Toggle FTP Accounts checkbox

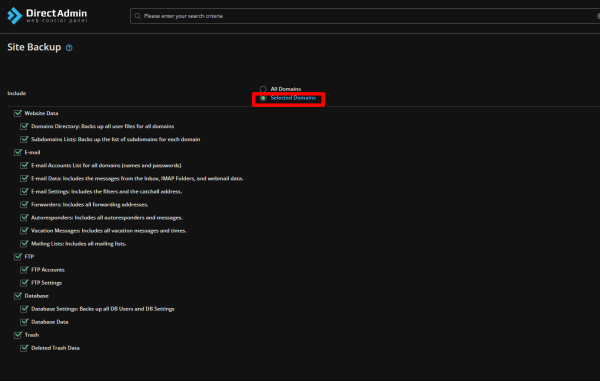[x=24, y=270]
